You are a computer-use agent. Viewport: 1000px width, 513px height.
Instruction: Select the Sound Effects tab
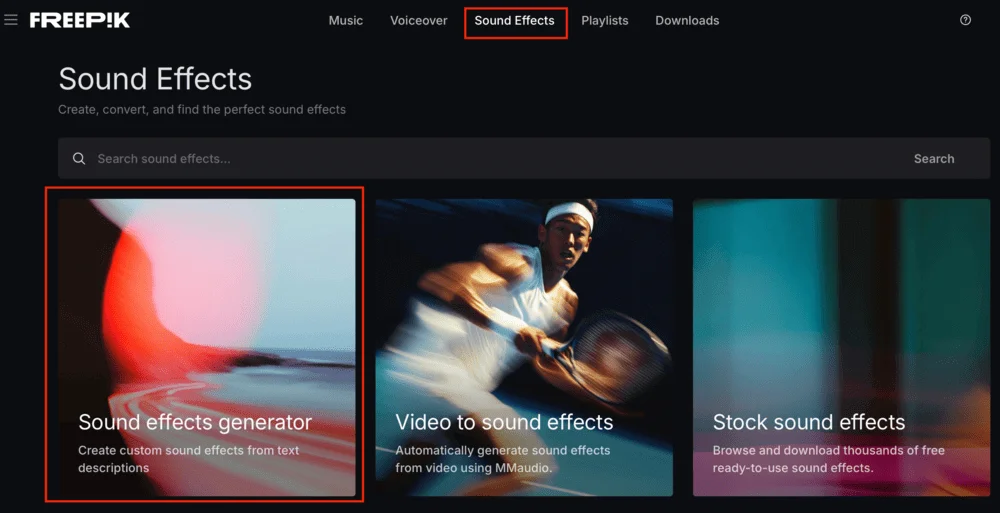coord(514,21)
